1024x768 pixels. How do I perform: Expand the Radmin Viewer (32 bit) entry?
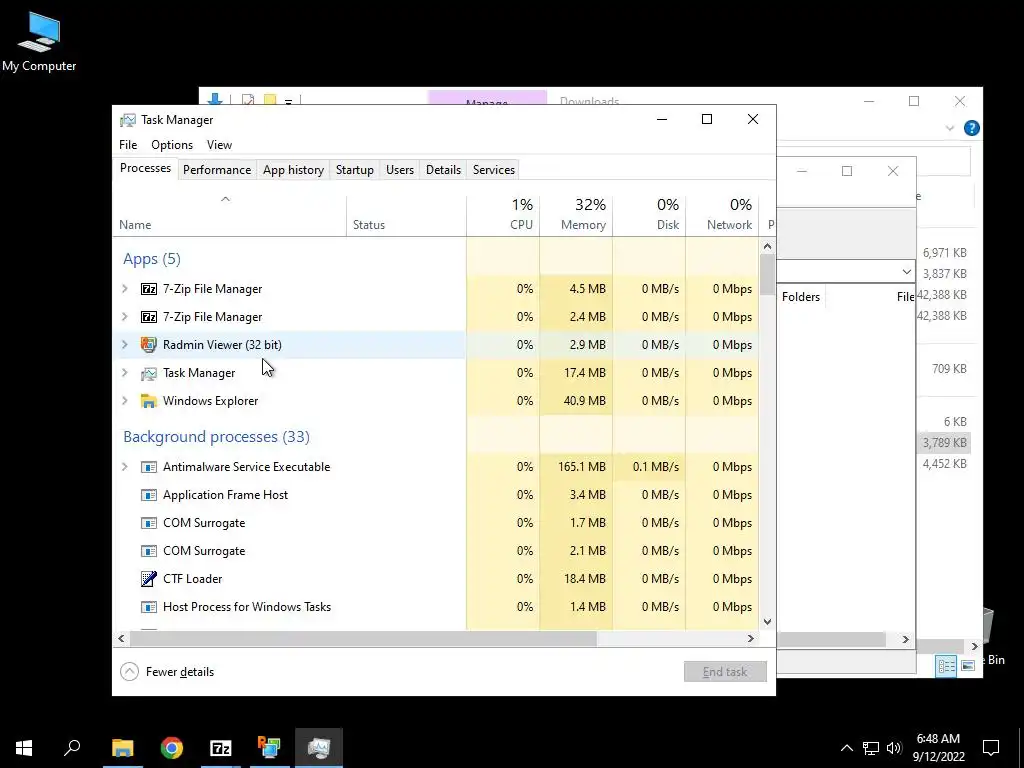click(125, 345)
